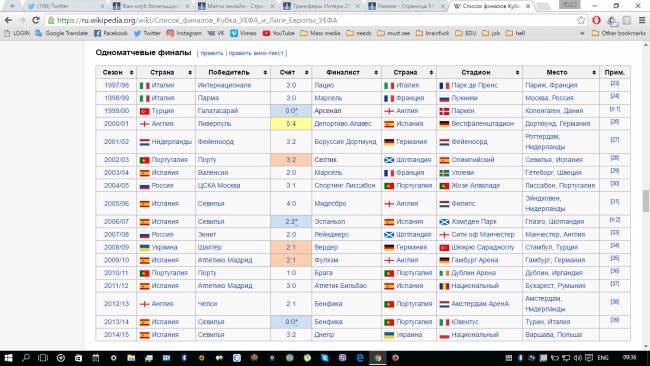
Task: Click the править вики-текст link
Action: [256, 53]
